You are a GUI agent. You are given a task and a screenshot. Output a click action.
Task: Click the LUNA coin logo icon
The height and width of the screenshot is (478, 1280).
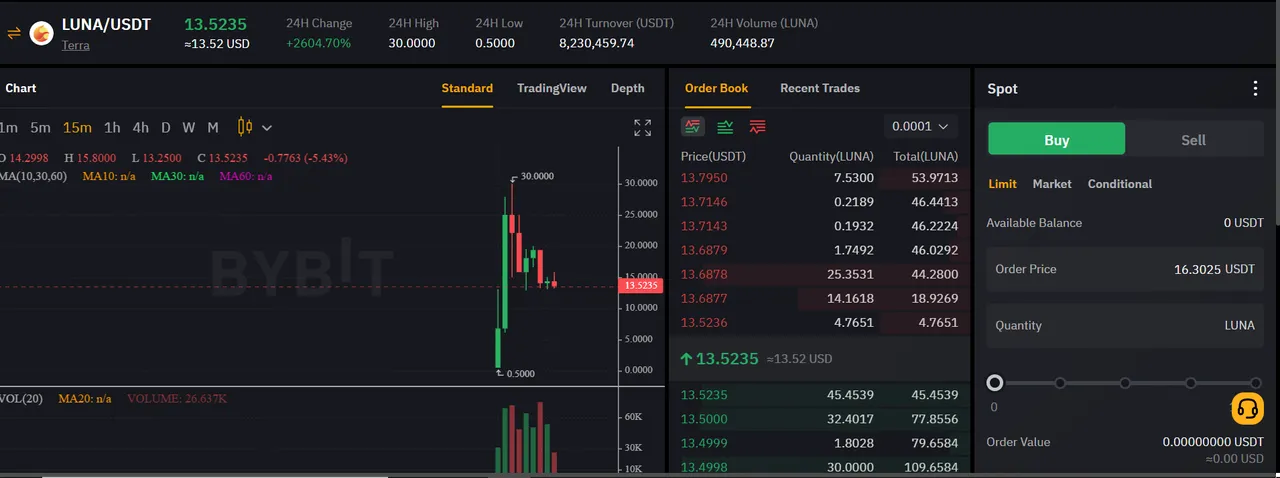(x=42, y=34)
